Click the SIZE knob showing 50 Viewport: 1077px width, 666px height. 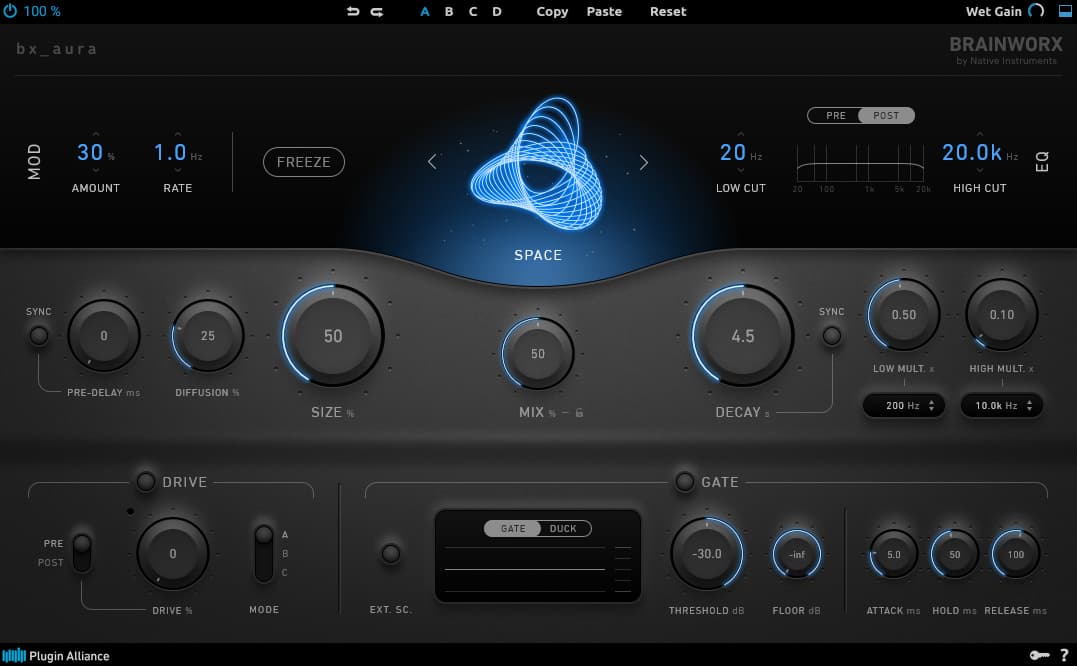pyautogui.click(x=333, y=336)
